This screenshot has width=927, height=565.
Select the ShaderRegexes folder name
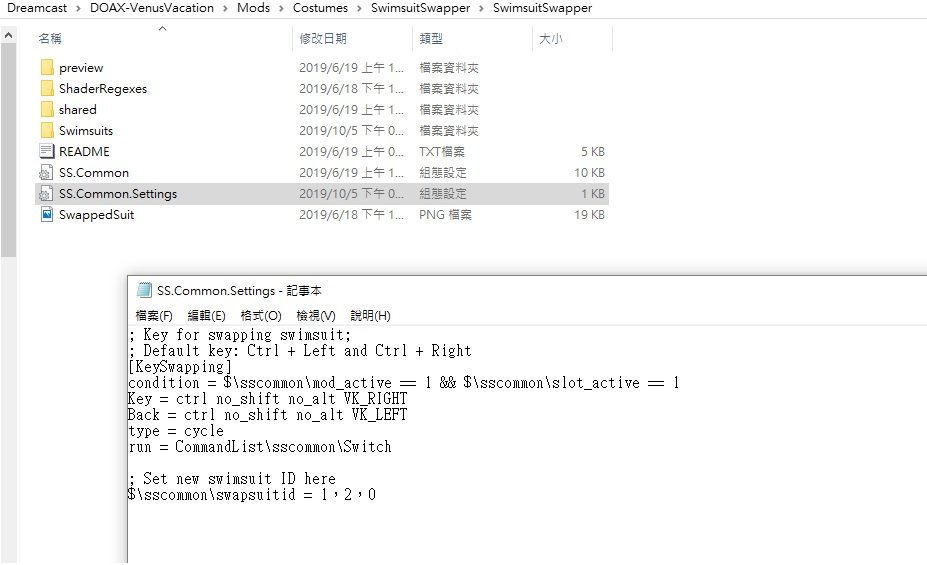point(103,89)
